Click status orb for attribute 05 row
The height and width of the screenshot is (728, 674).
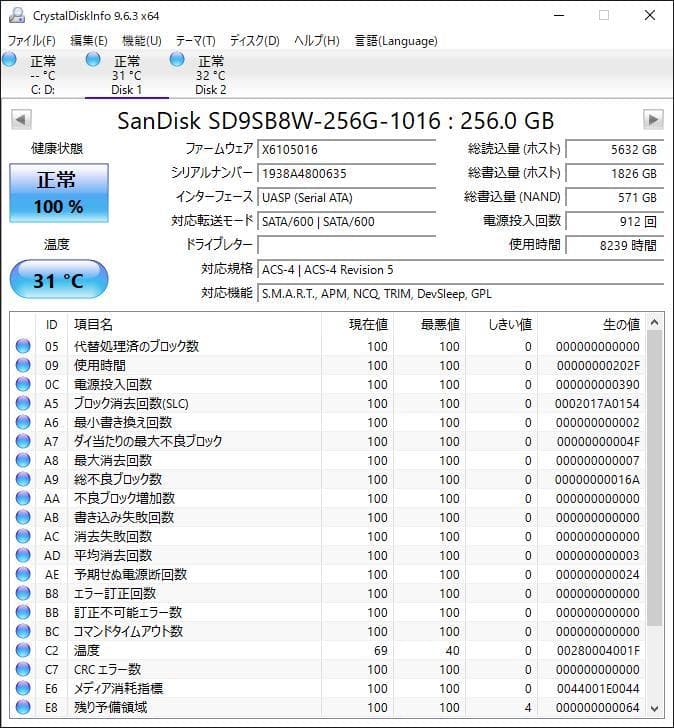23,346
